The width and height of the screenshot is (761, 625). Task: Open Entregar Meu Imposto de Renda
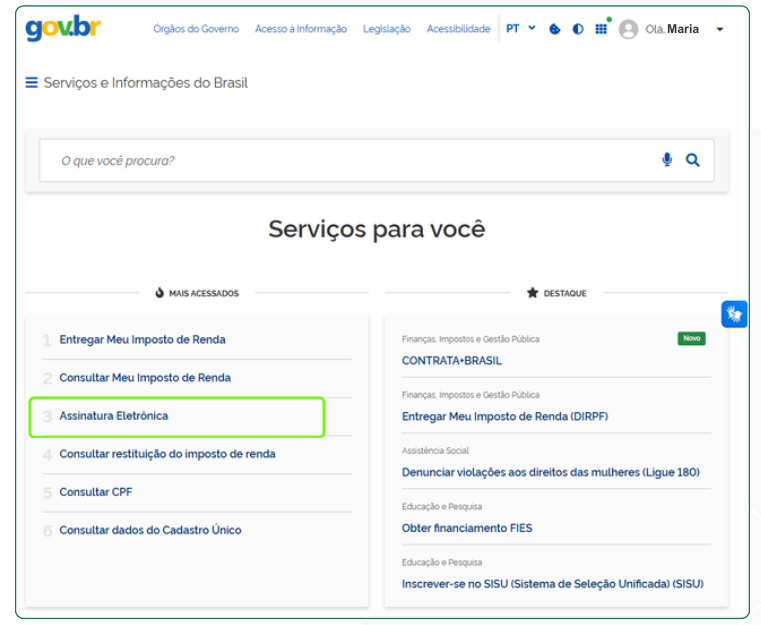[142, 340]
